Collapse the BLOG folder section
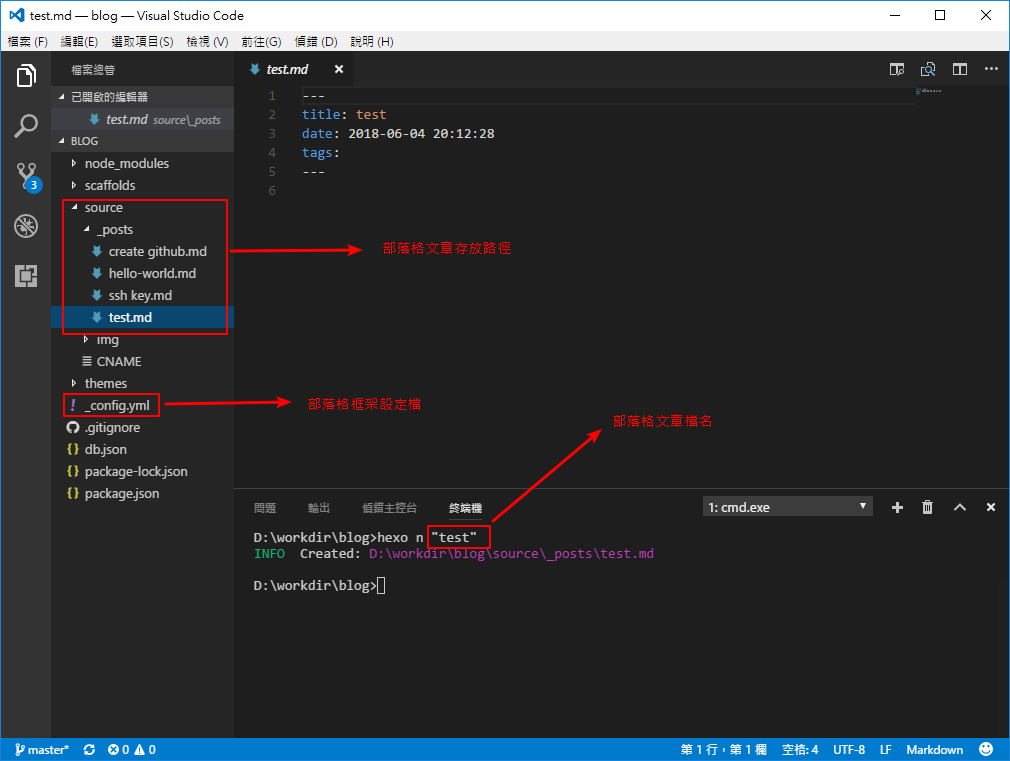 point(62,140)
